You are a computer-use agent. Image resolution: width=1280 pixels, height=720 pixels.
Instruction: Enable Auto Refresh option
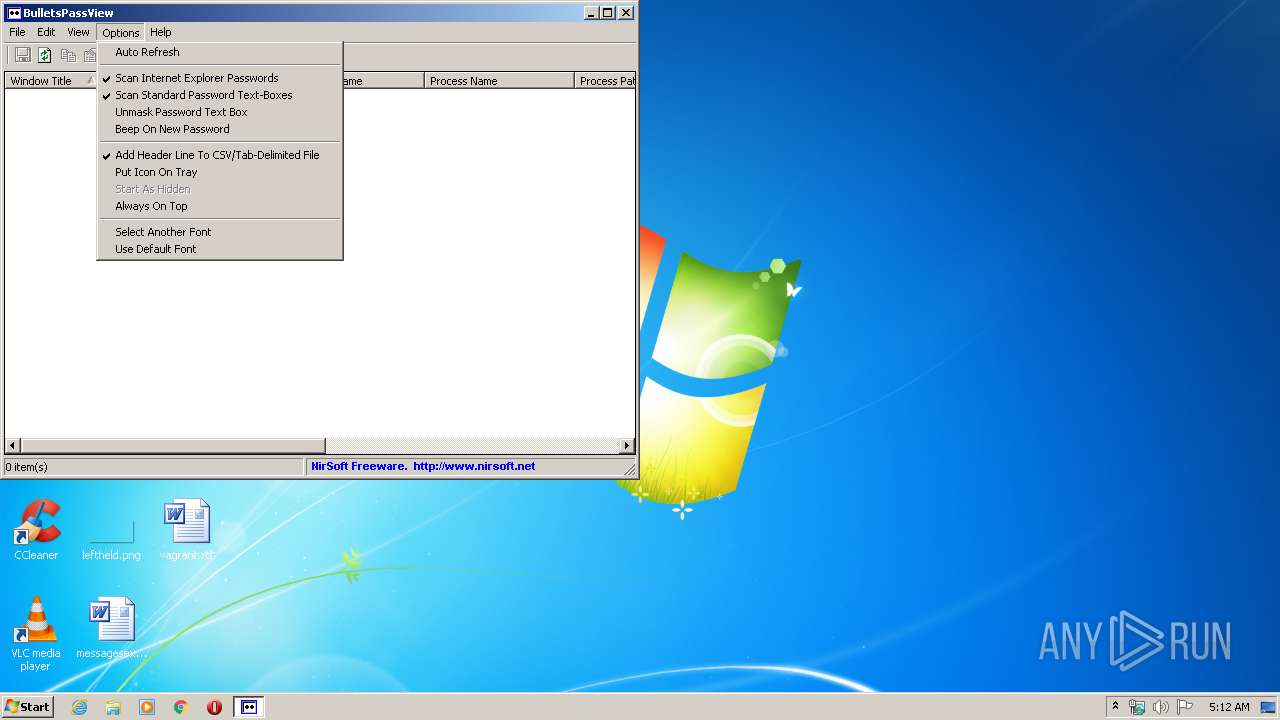coord(220,52)
